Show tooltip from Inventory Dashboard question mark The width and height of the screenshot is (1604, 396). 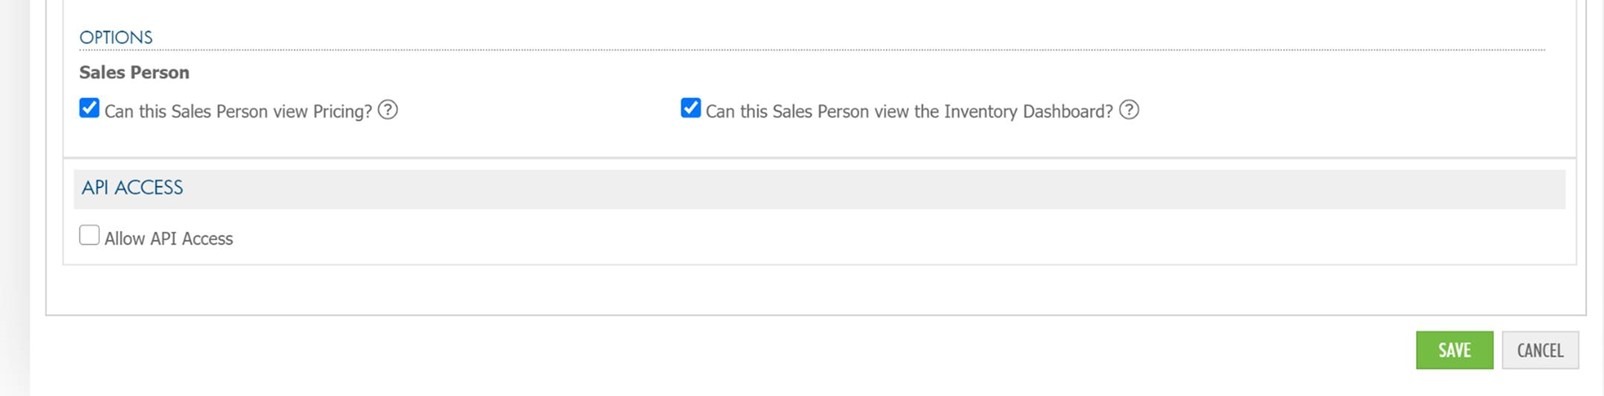pyautogui.click(x=1129, y=110)
